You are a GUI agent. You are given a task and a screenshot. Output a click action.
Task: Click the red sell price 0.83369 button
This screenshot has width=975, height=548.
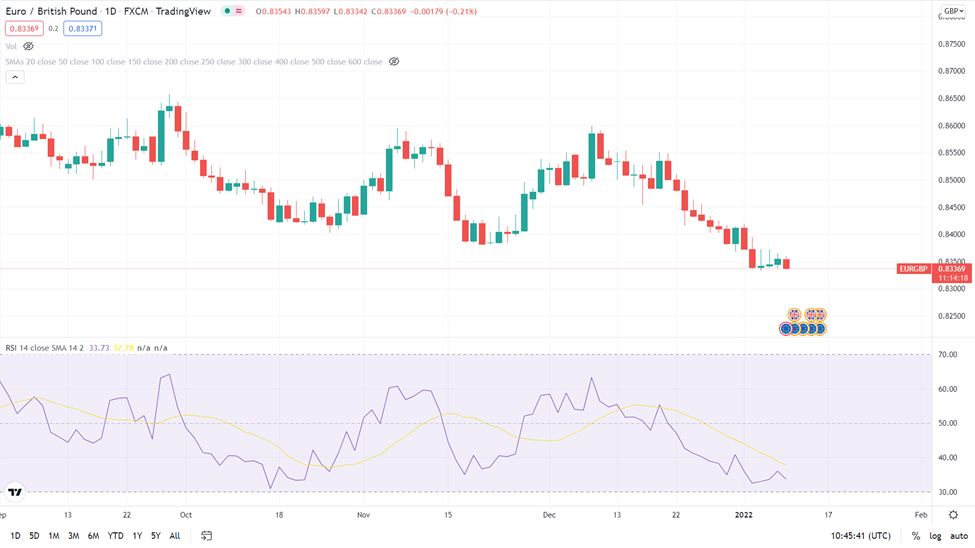24,29
